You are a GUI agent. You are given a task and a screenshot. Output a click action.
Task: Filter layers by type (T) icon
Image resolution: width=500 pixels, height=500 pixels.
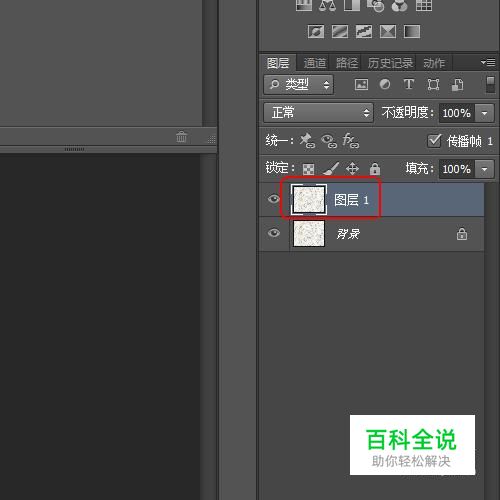409,84
